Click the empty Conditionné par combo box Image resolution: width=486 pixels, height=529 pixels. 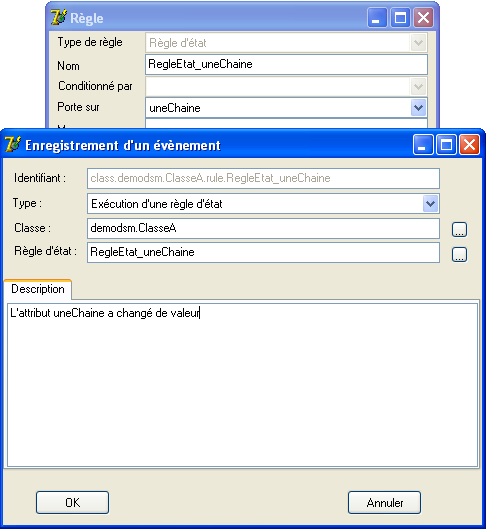(x=286, y=87)
